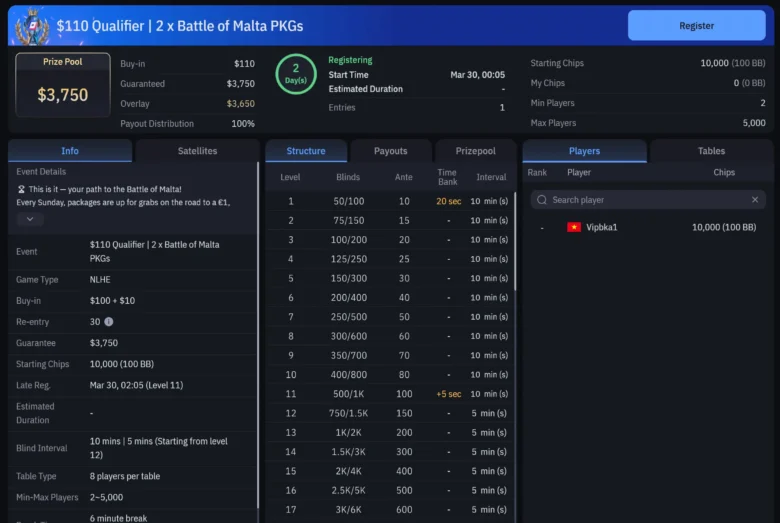Click the search magnifier icon

tap(542, 200)
